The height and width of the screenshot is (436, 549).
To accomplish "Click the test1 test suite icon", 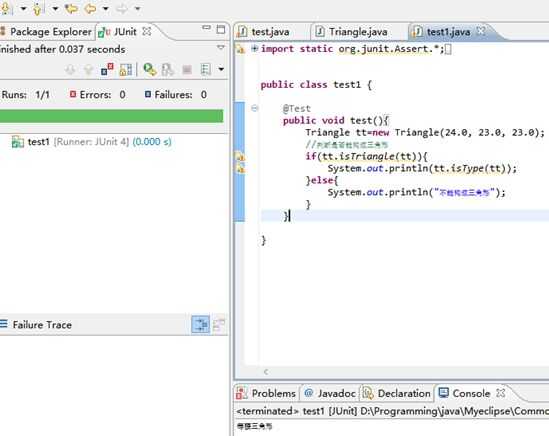I will tap(18, 142).
